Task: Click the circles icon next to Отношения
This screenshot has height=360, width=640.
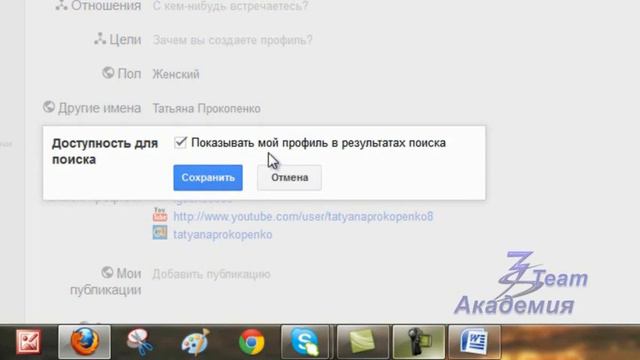Action: coord(62,5)
